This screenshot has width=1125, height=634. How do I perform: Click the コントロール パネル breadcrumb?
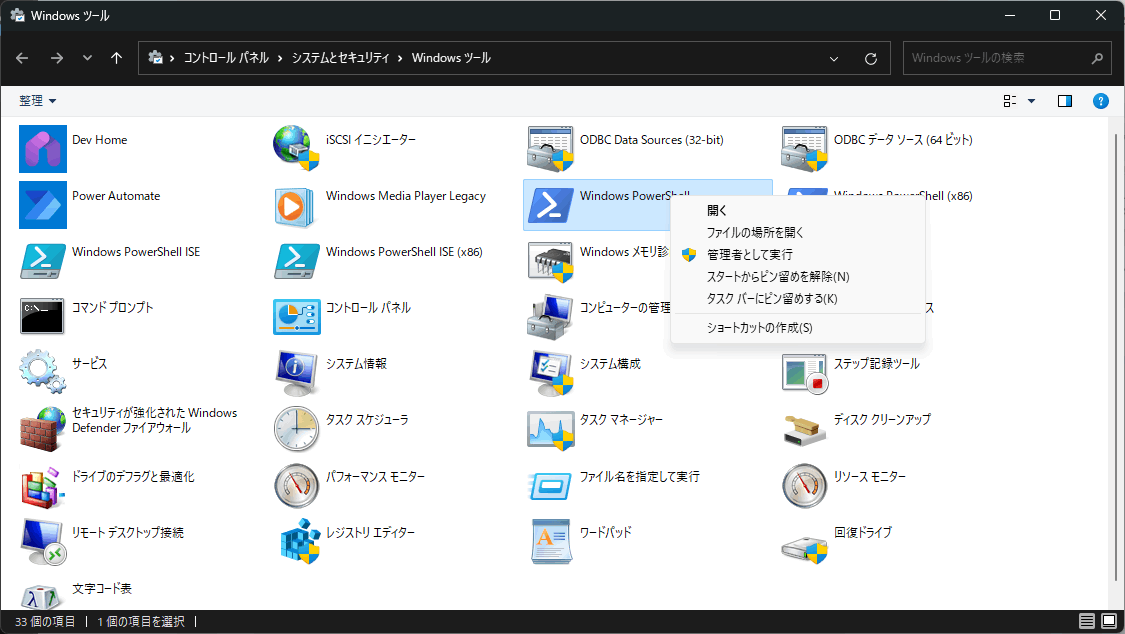[x=226, y=58]
